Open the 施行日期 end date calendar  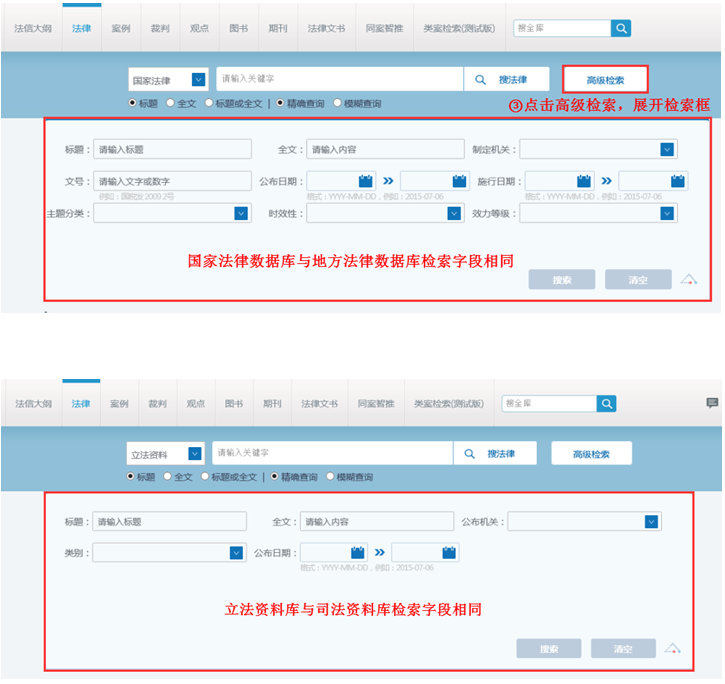tap(678, 181)
